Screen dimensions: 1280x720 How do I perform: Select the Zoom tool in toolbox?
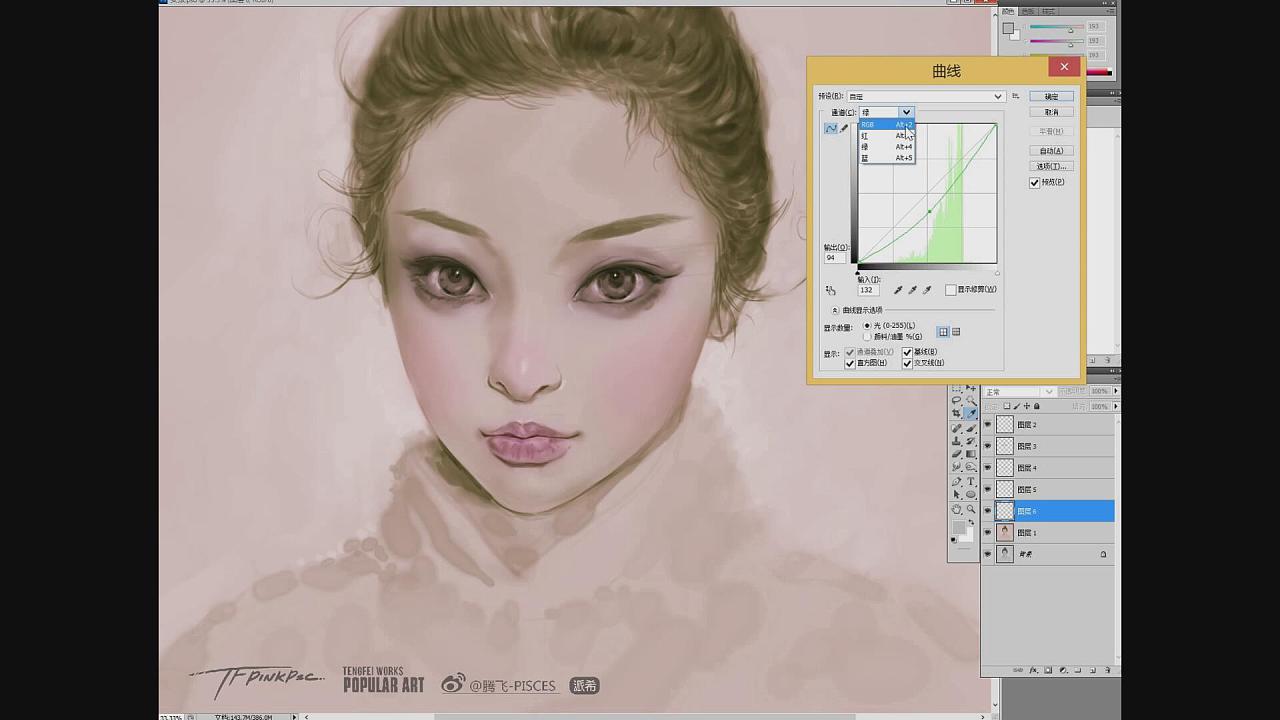click(x=971, y=509)
